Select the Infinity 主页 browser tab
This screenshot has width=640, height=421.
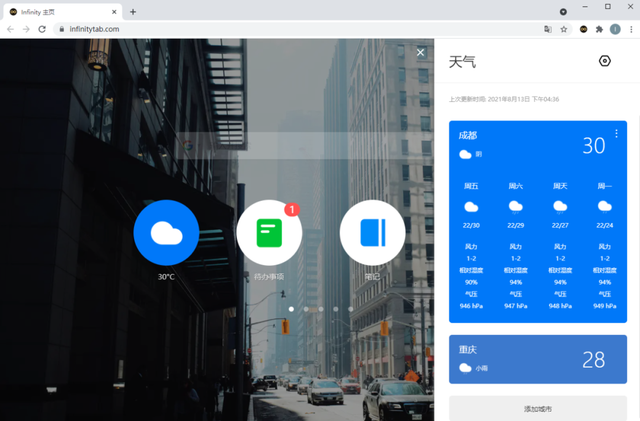63,12
